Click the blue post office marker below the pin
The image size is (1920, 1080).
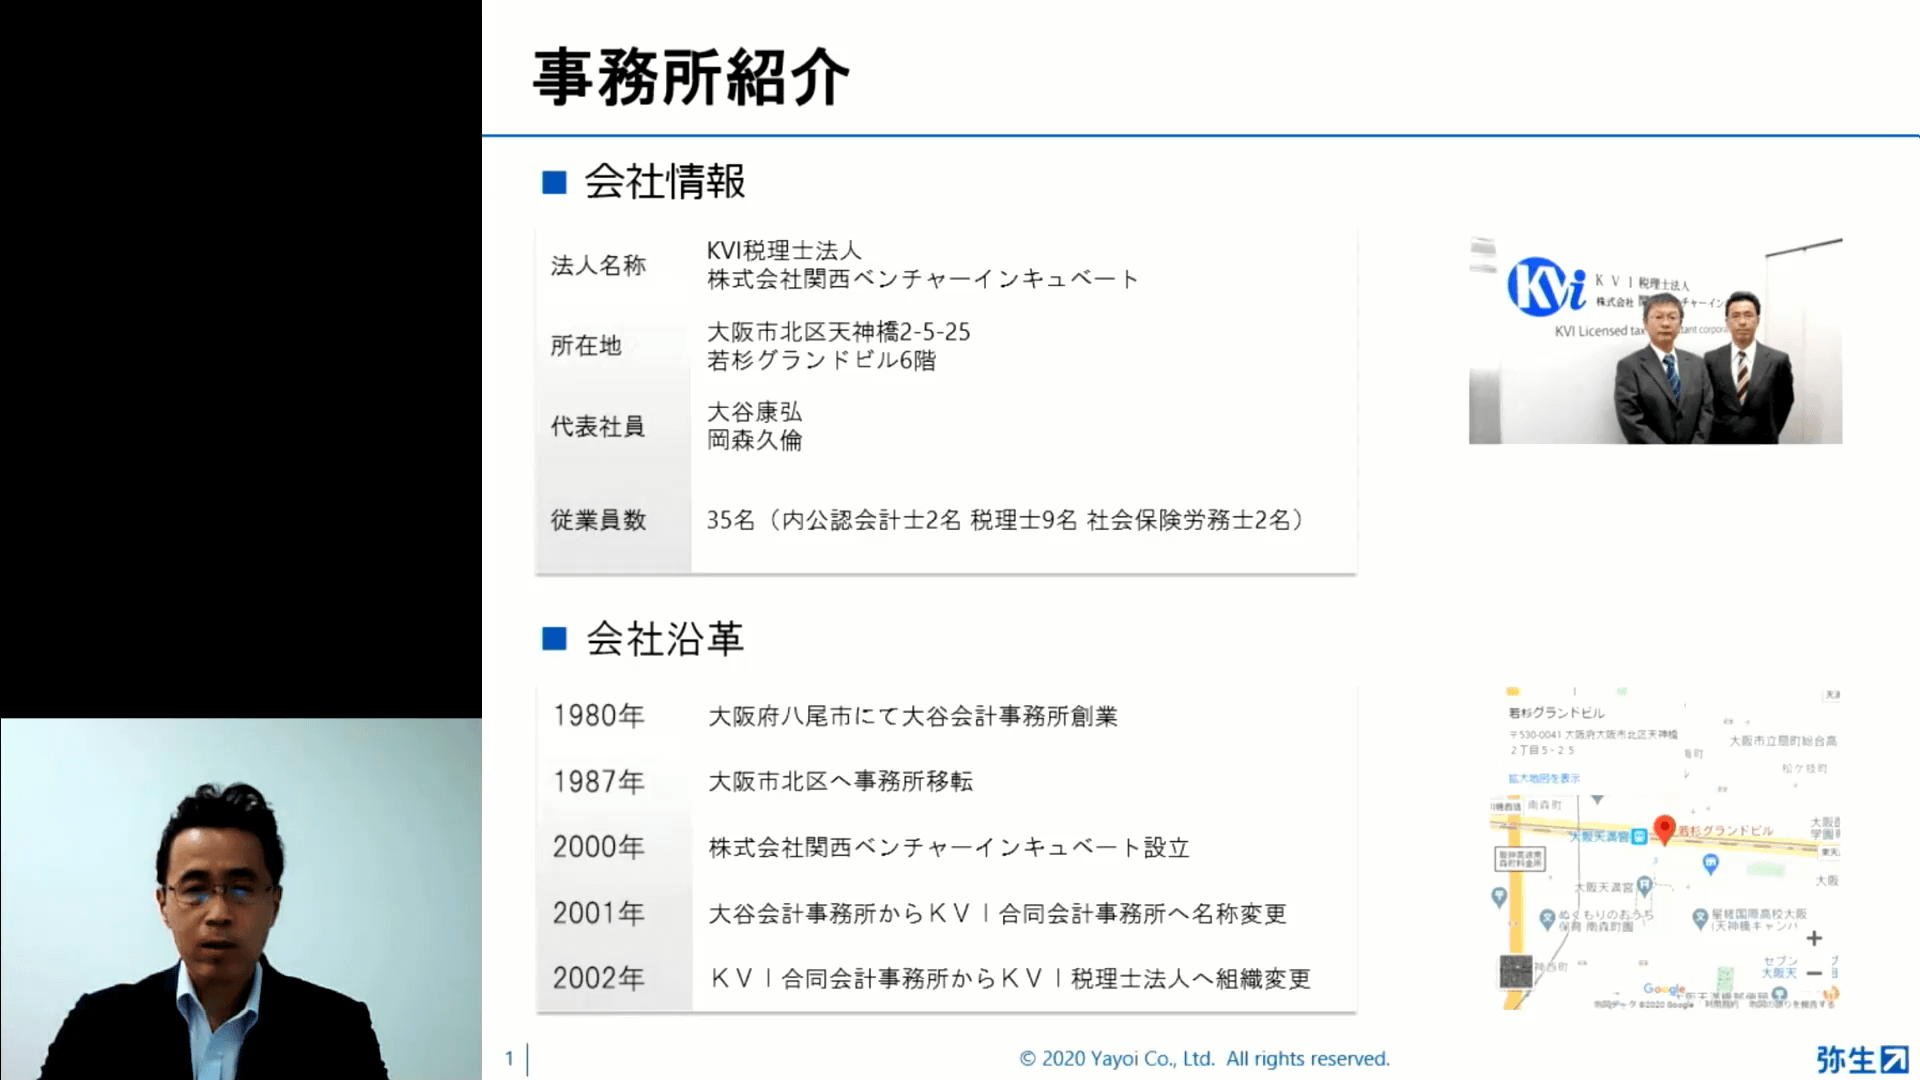click(1711, 863)
